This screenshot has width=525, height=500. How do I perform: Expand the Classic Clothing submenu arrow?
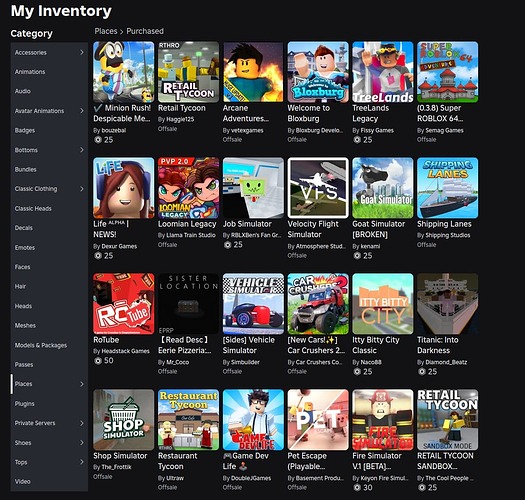(x=82, y=189)
